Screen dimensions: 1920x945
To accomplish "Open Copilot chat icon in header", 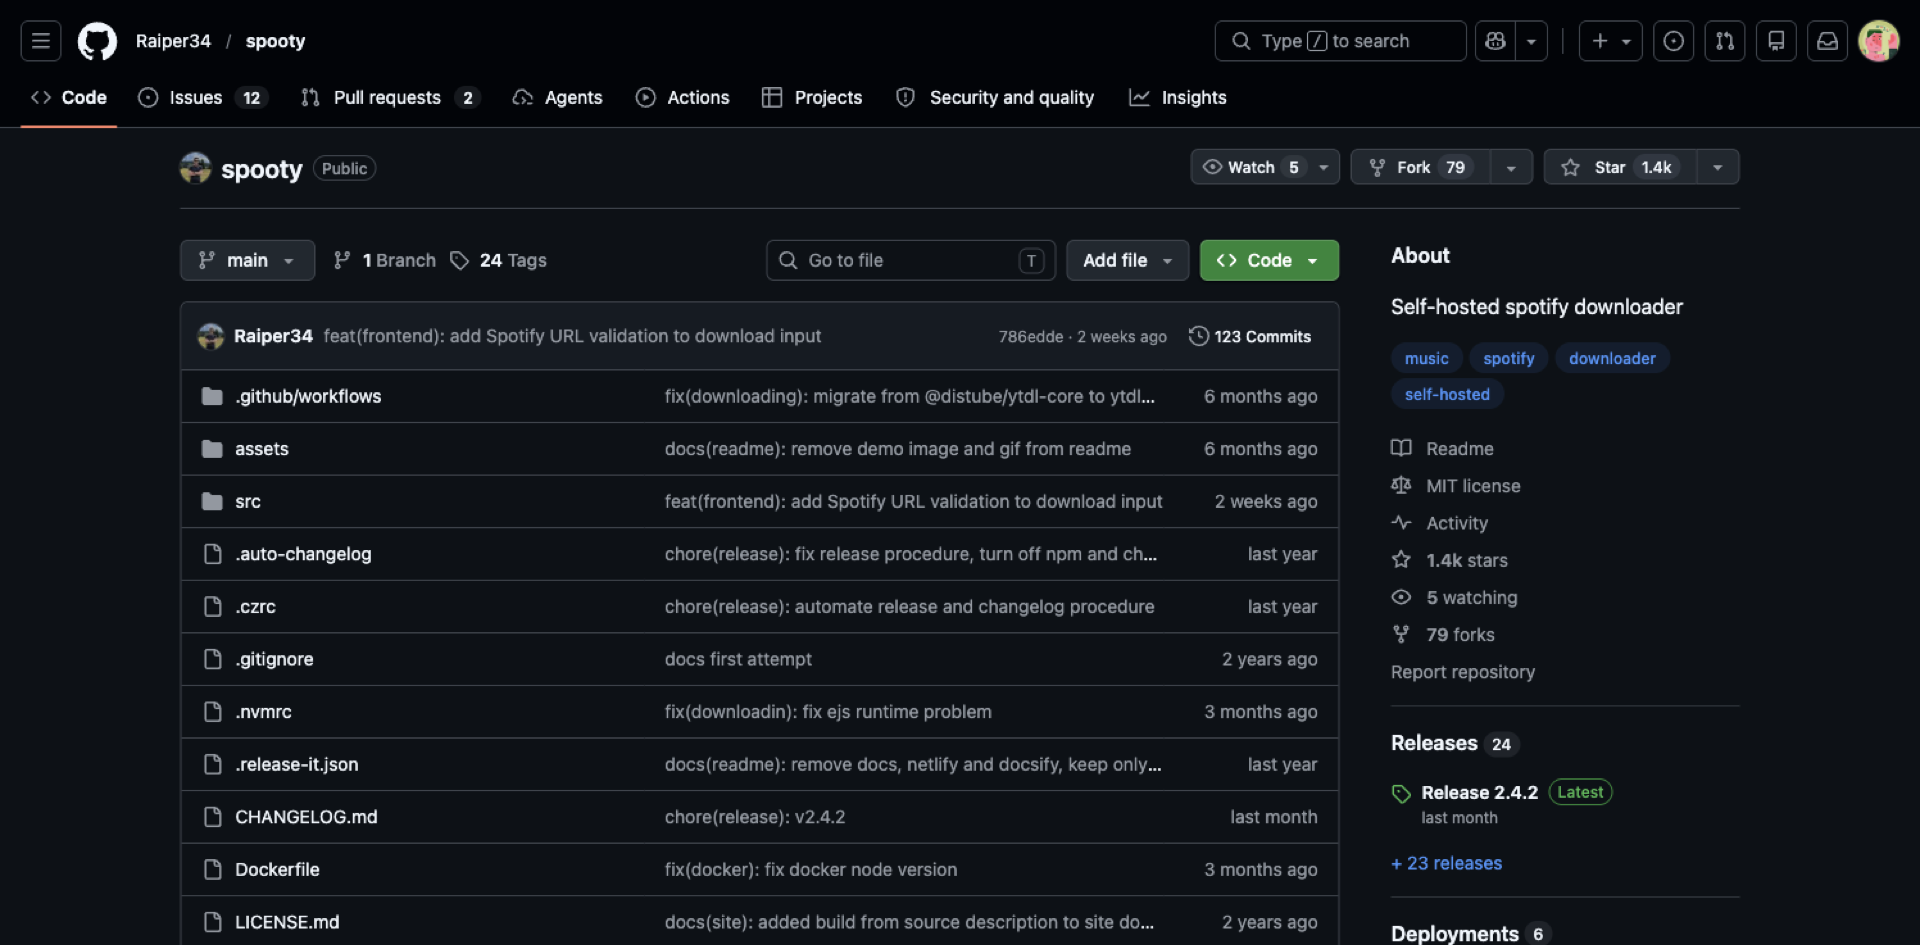I will (x=1495, y=41).
